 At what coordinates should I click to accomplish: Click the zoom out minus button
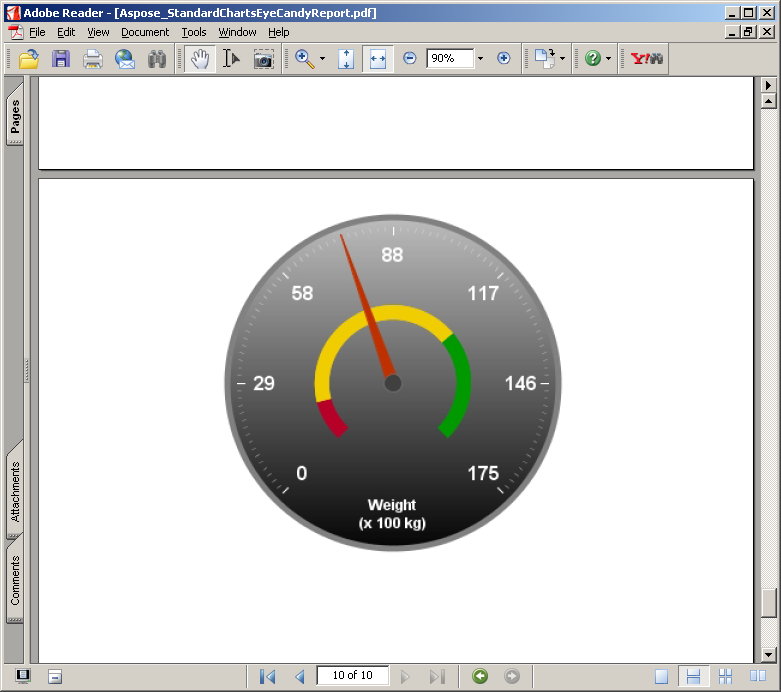(x=409, y=59)
